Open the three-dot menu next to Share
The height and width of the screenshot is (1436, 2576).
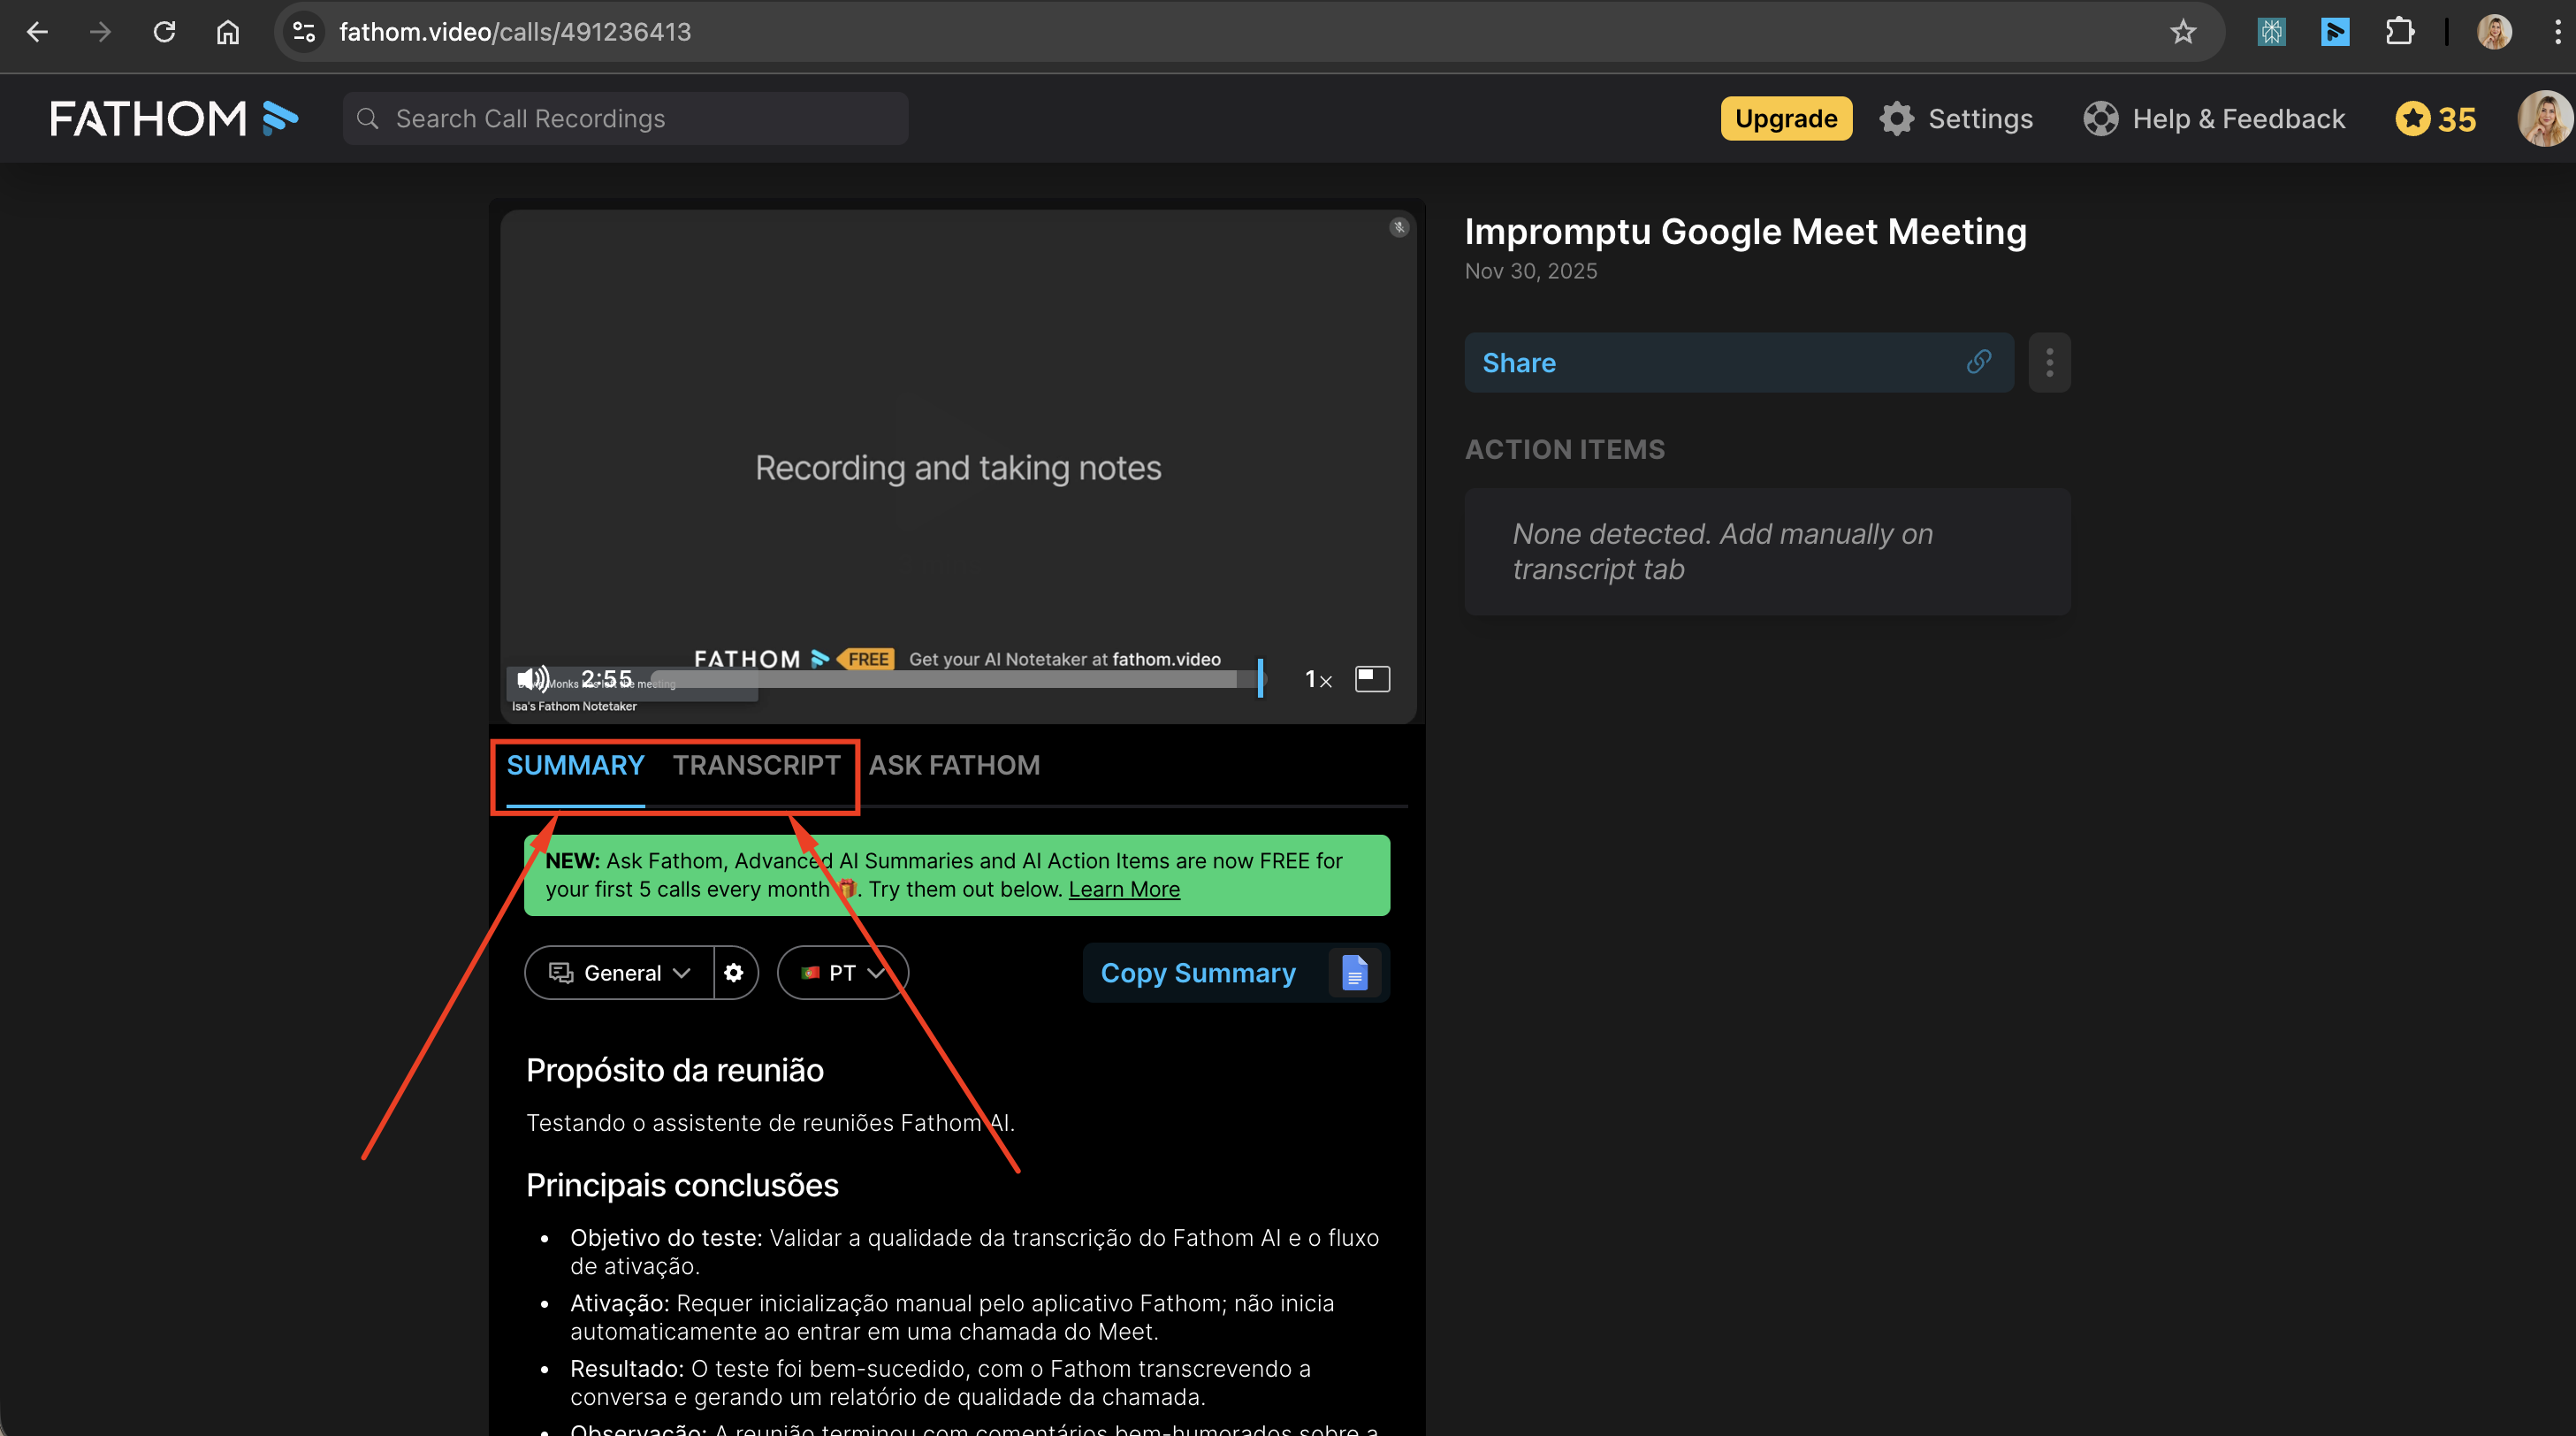pyautogui.click(x=2049, y=362)
